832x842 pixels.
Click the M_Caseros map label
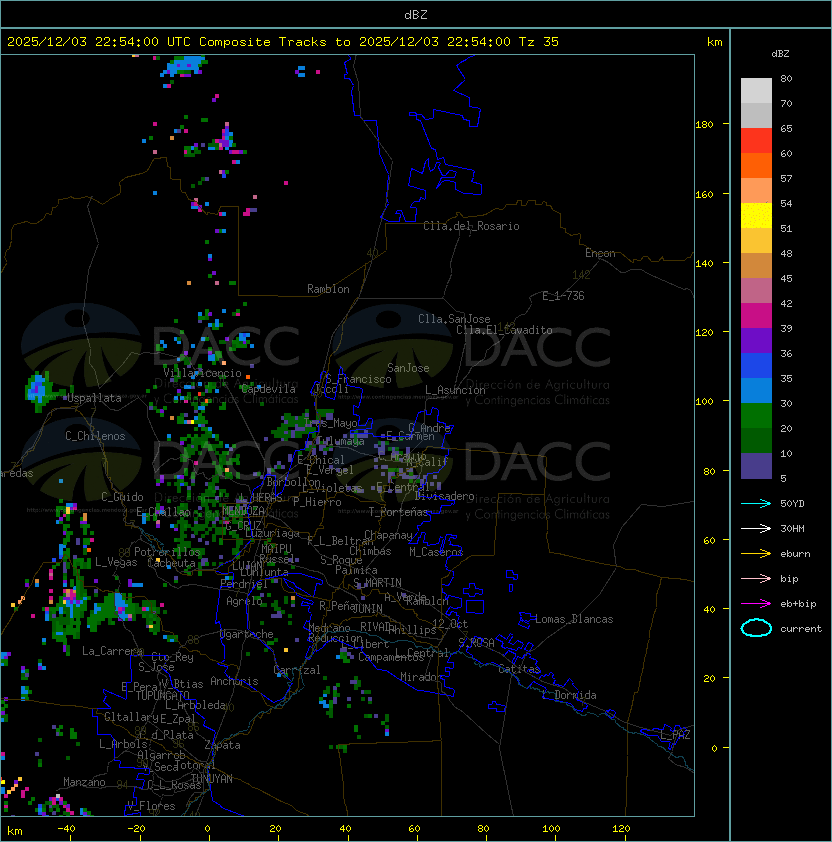436,551
